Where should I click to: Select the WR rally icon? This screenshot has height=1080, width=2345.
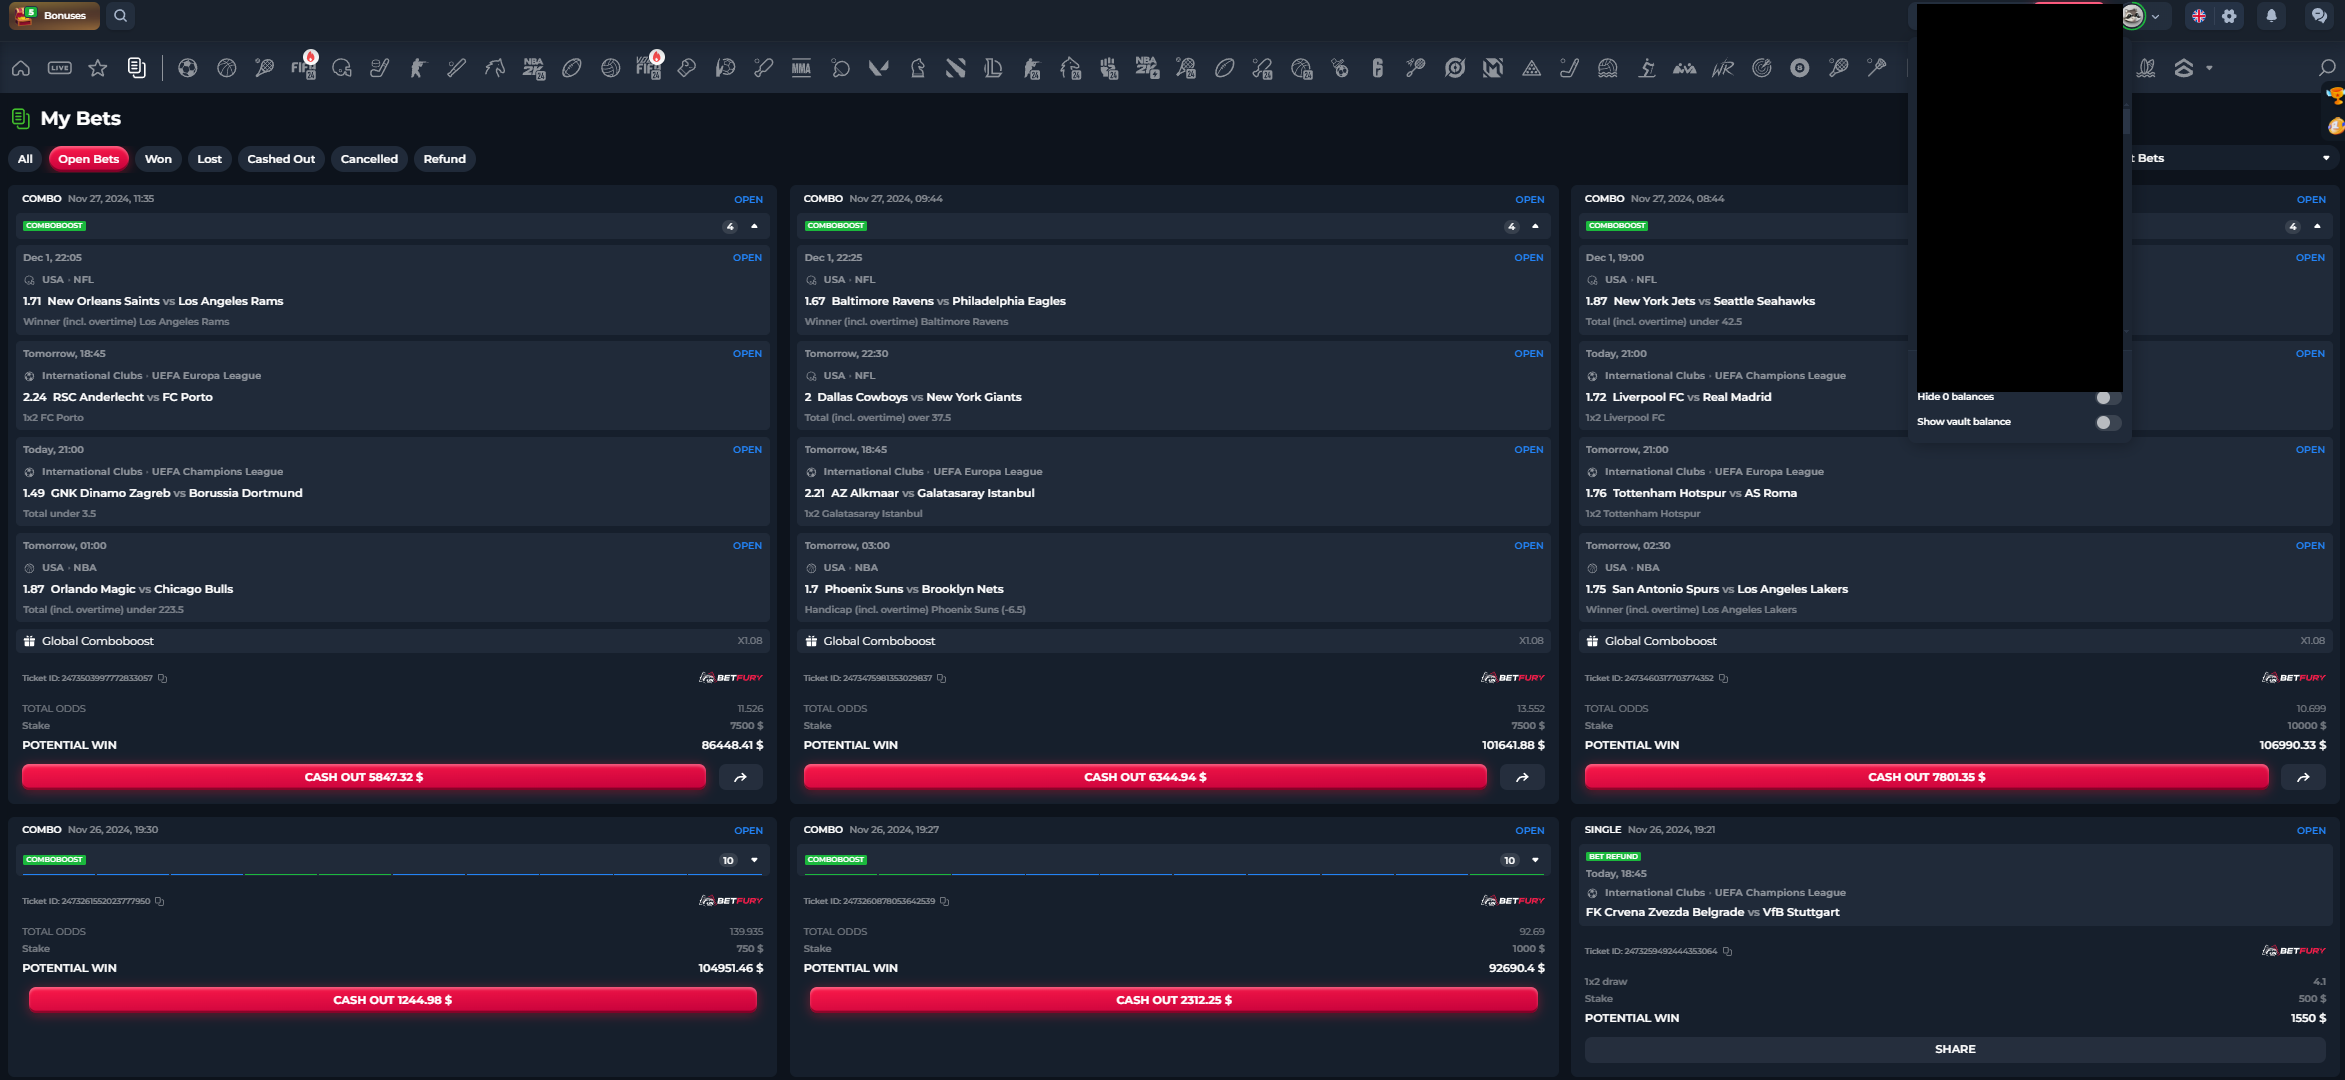pyautogui.click(x=1723, y=68)
